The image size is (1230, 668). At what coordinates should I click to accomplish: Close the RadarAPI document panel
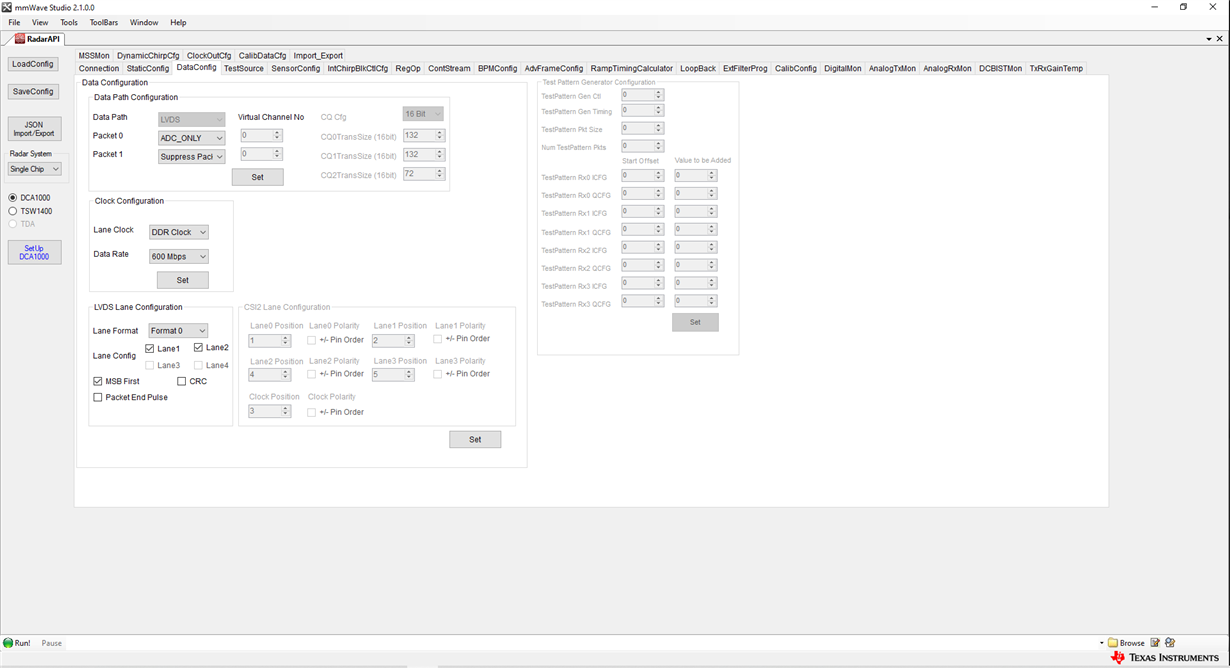1220,39
